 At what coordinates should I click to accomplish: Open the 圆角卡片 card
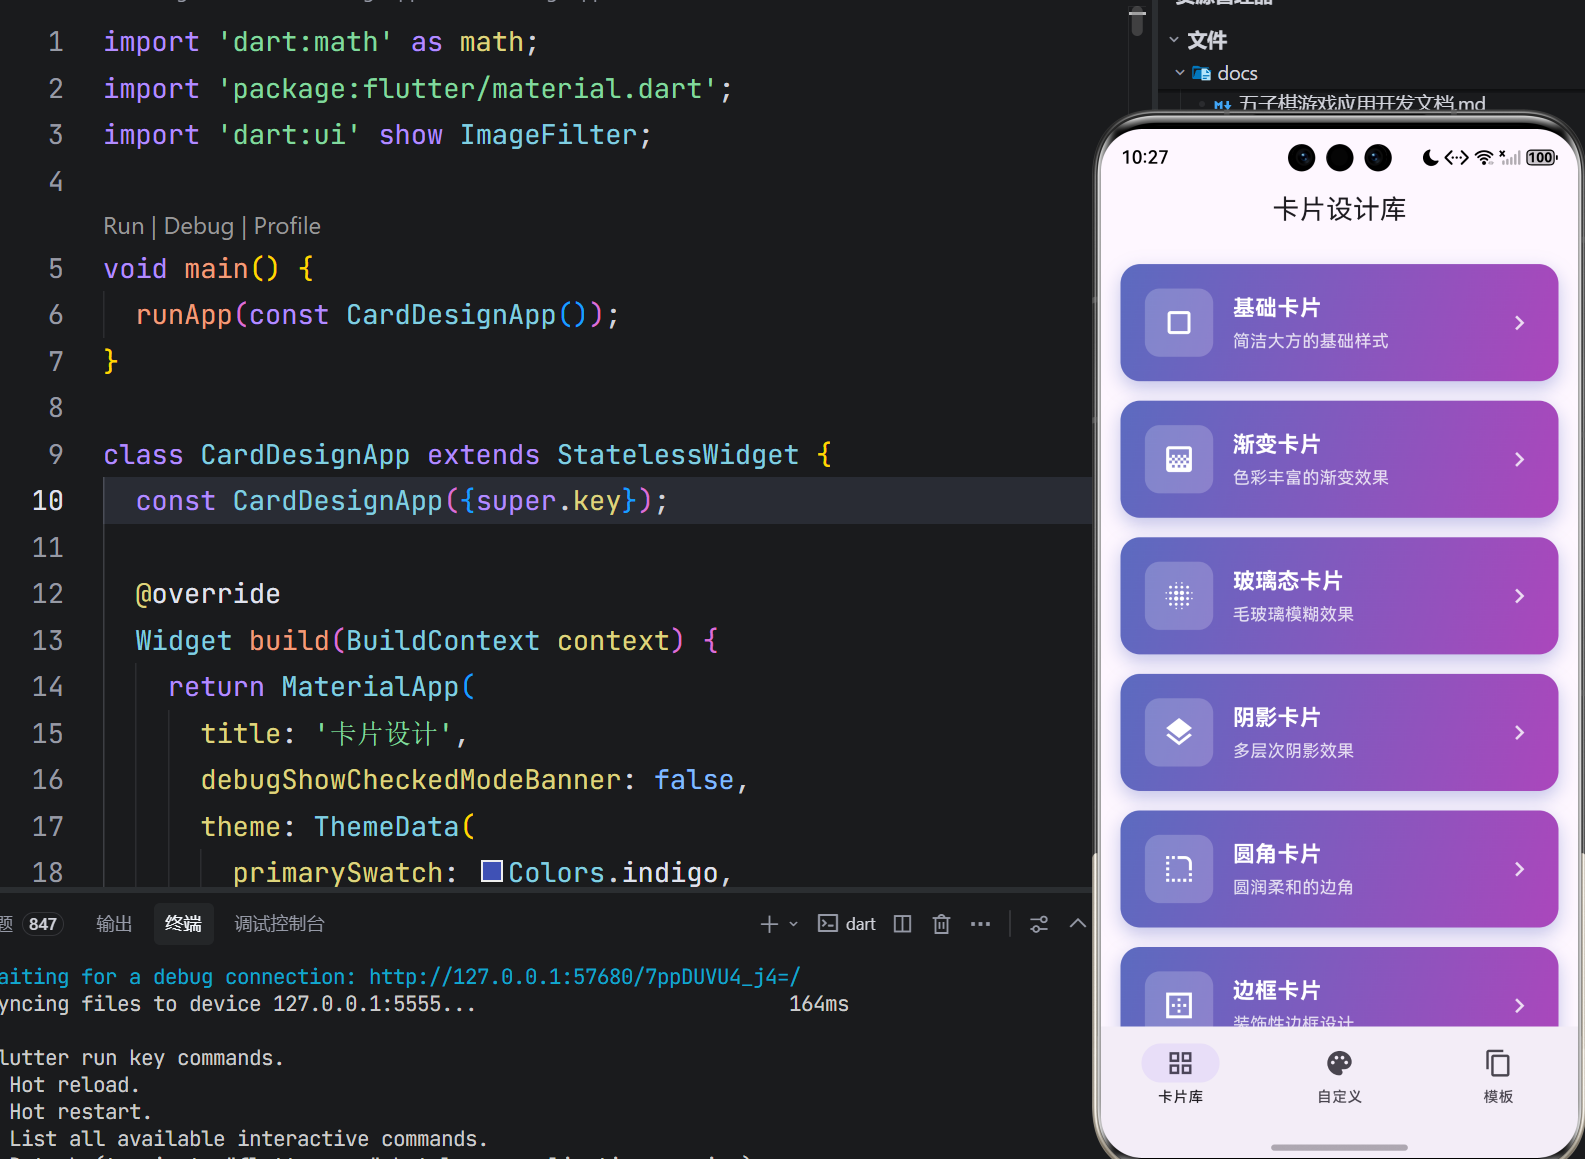pyautogui.click(x=1339, y=869)
